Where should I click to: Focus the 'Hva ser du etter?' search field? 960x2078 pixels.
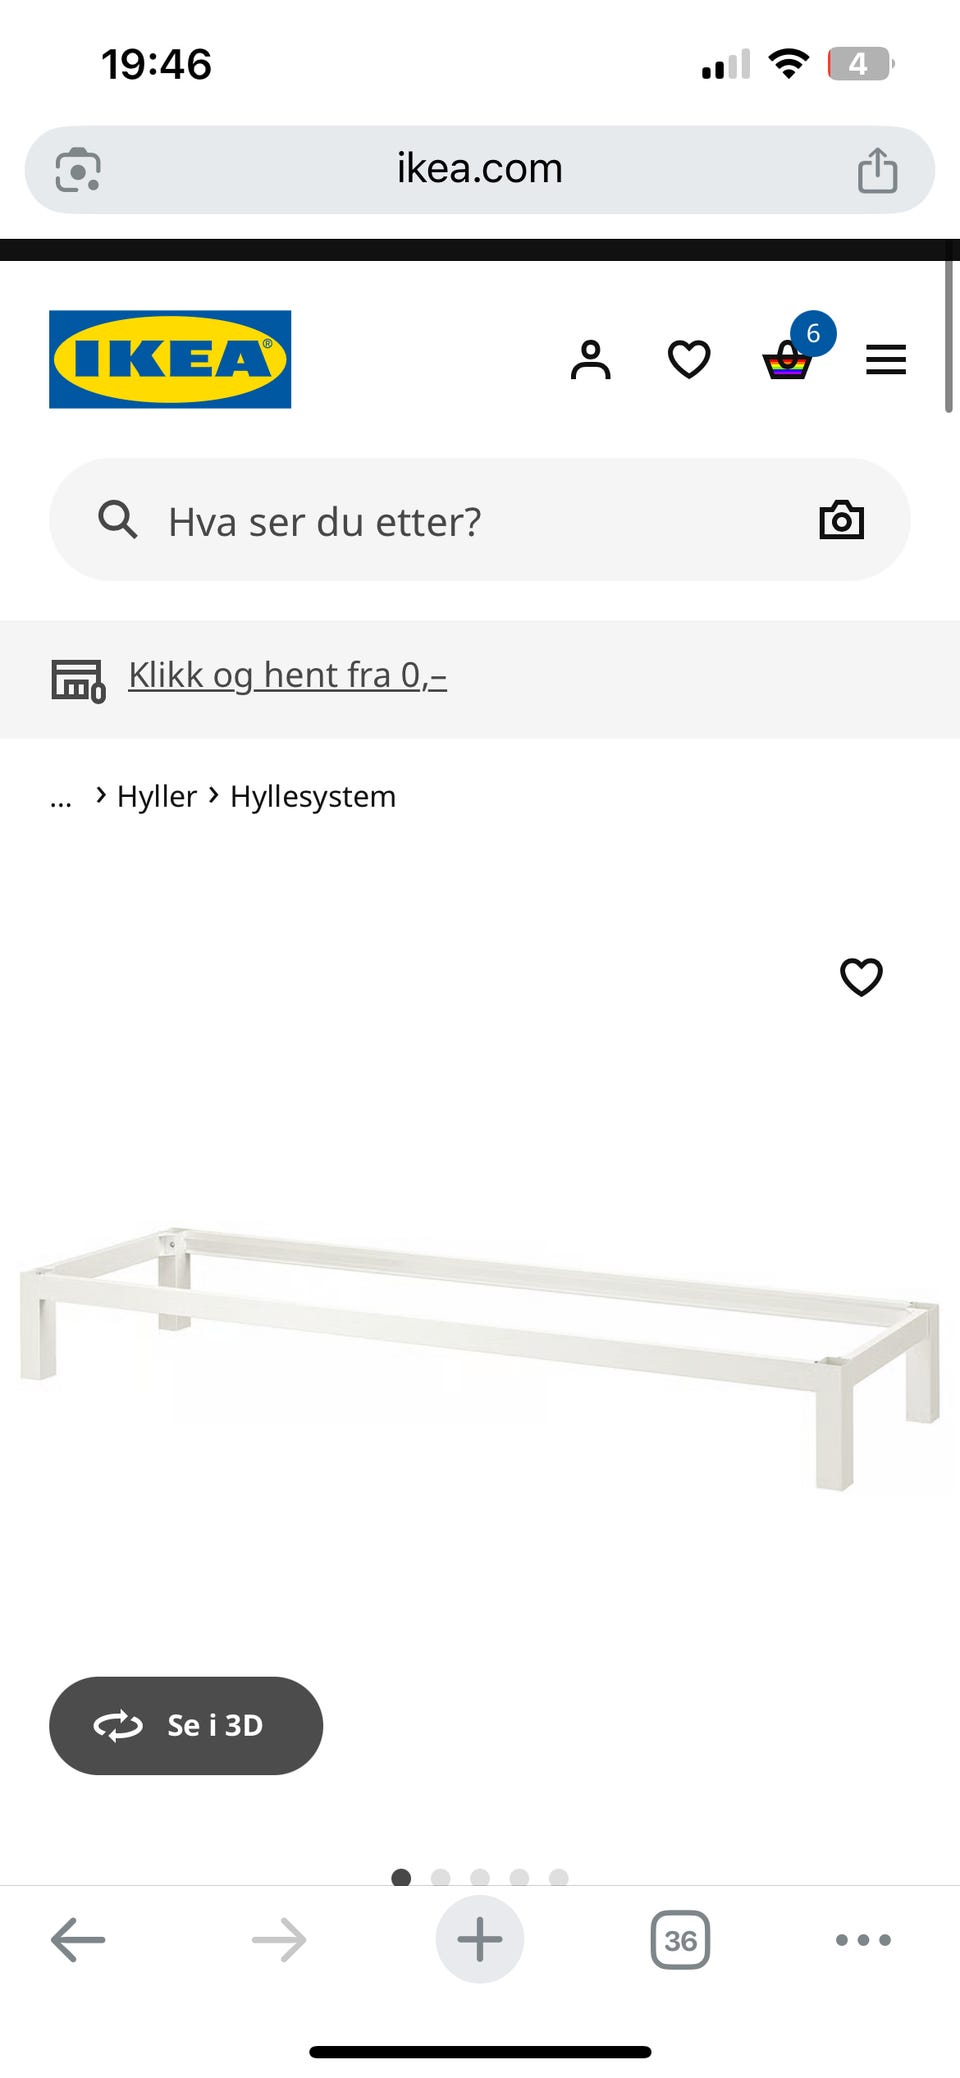click(x=480, y=520)
